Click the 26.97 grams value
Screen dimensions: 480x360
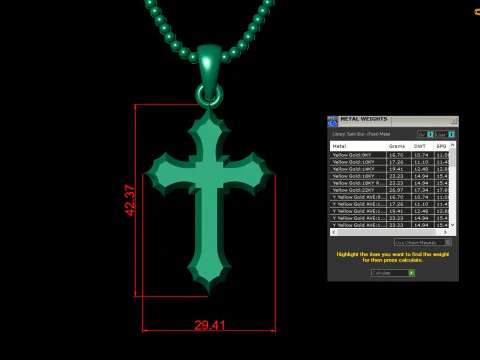pyautogui.click(x=396, y=190)
